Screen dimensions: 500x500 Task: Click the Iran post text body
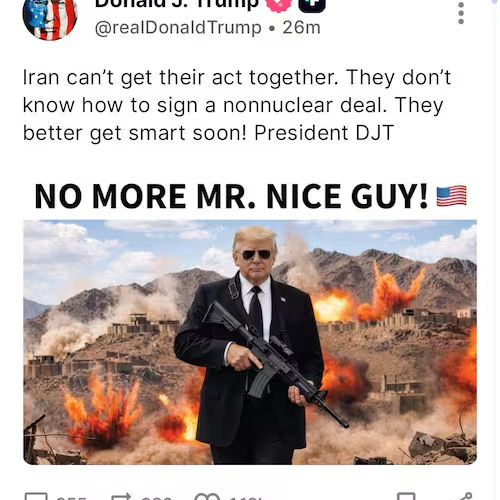coord(237,105)
